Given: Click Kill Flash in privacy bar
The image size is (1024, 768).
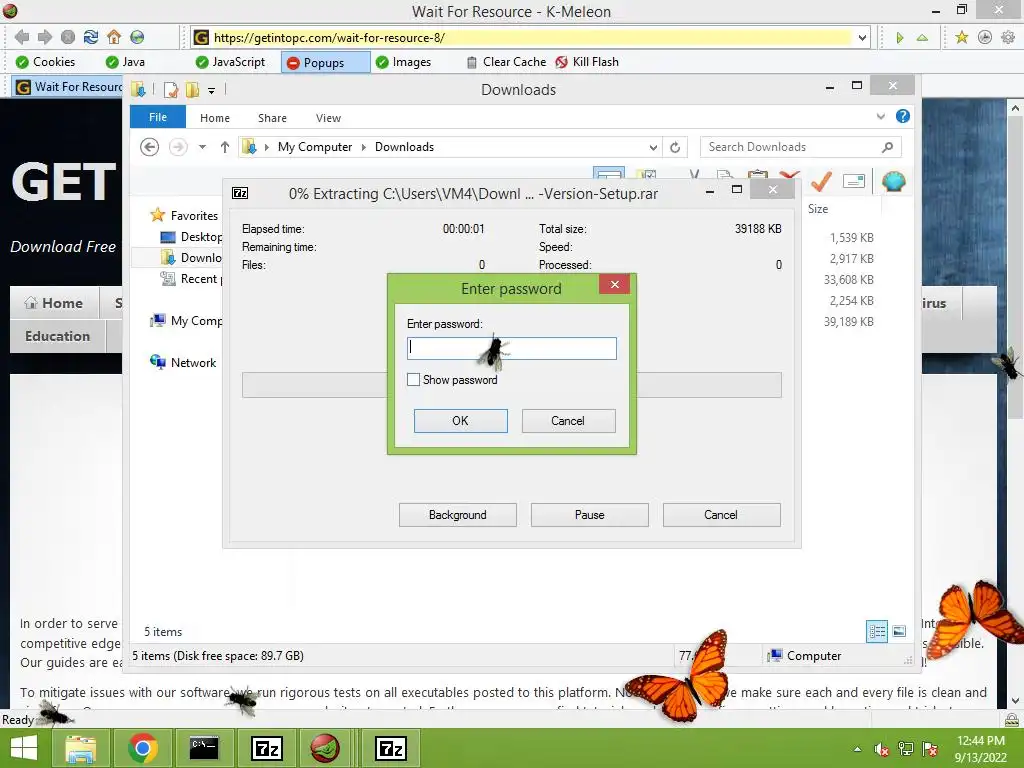Looking at the screenshot, I should pos(587,62).
